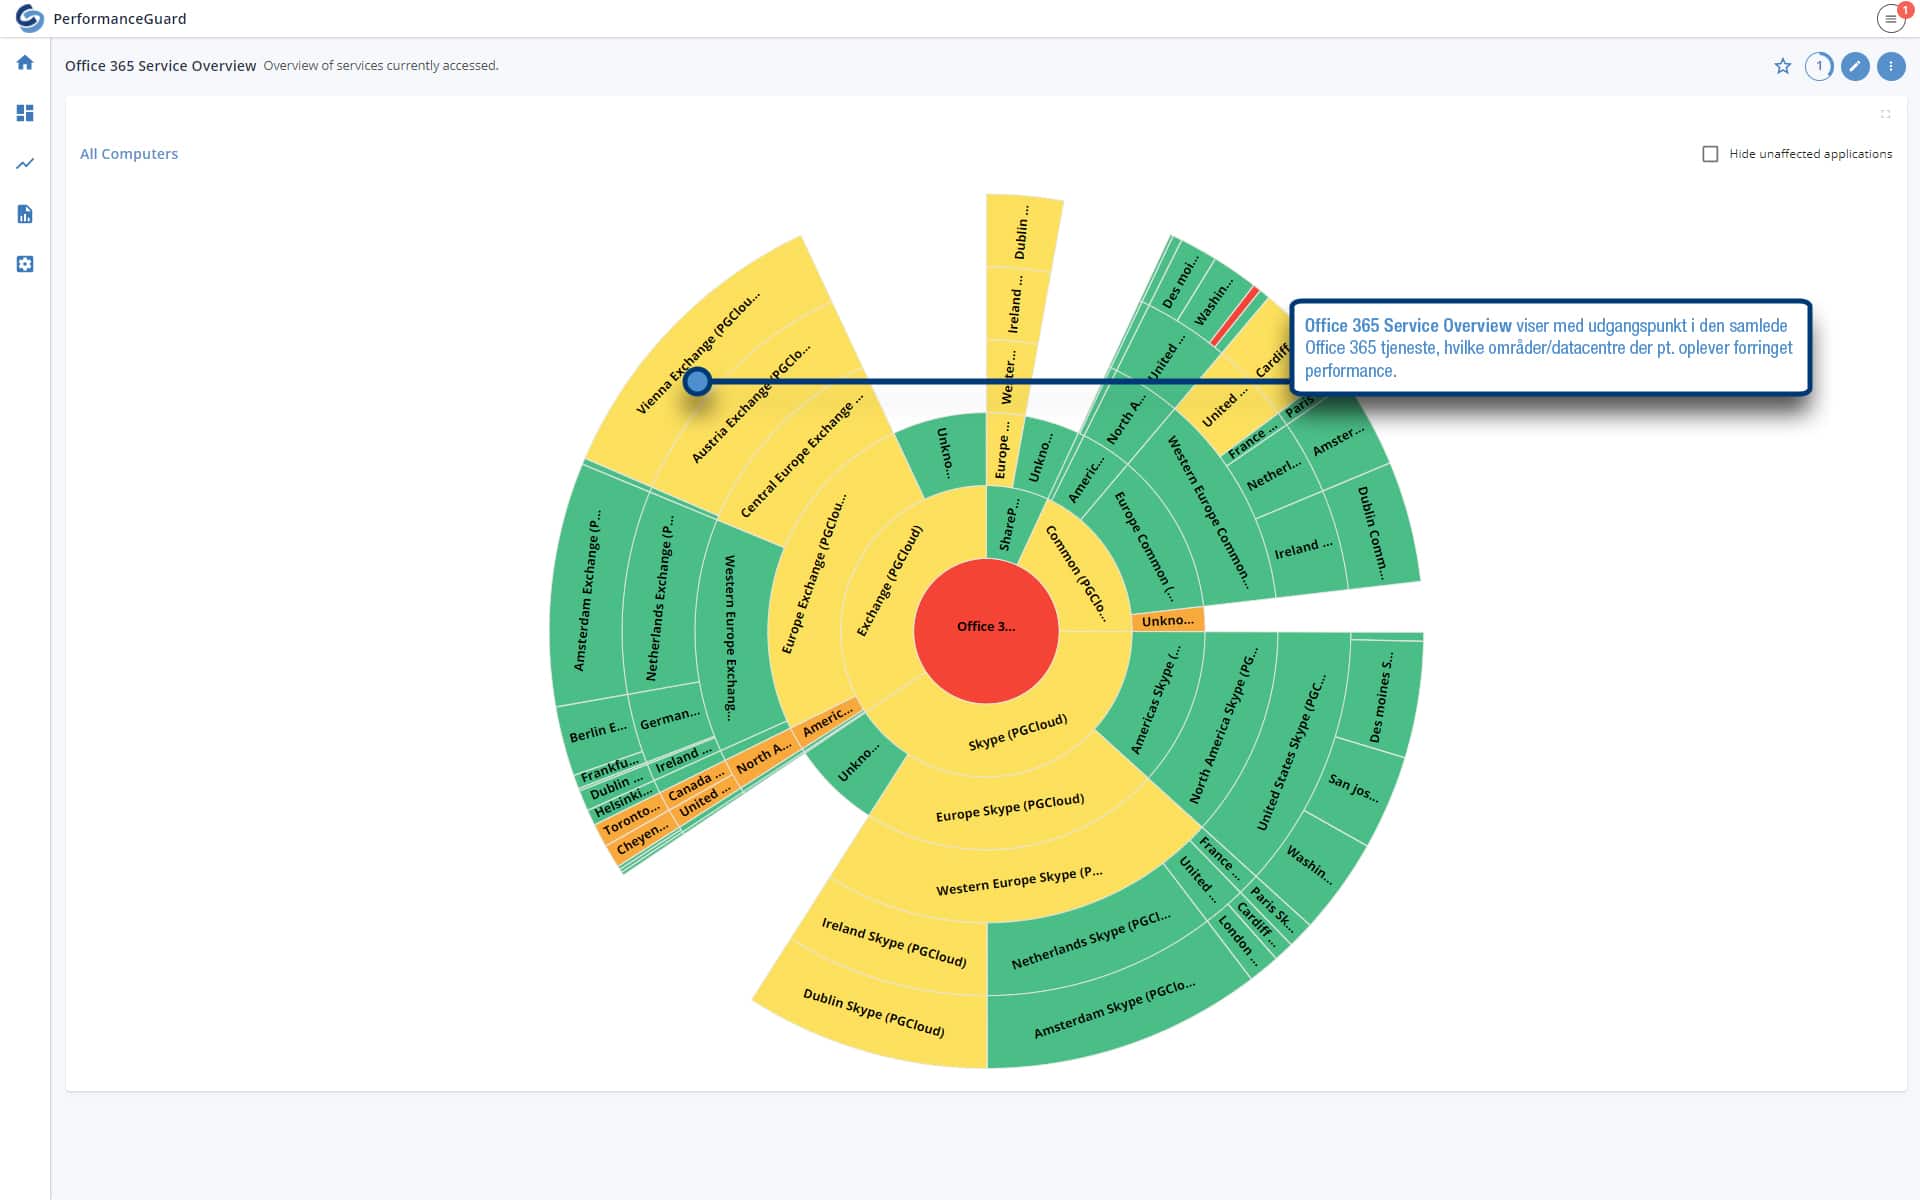Click the All Computers link
This screenshot has width=1920, height=1200.
tap(129, 154)
